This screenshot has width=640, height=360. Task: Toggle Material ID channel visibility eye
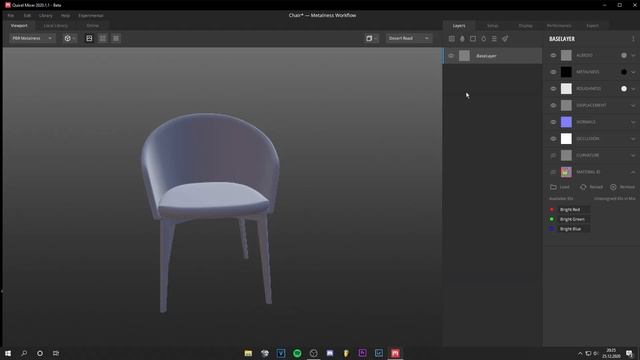553,172
